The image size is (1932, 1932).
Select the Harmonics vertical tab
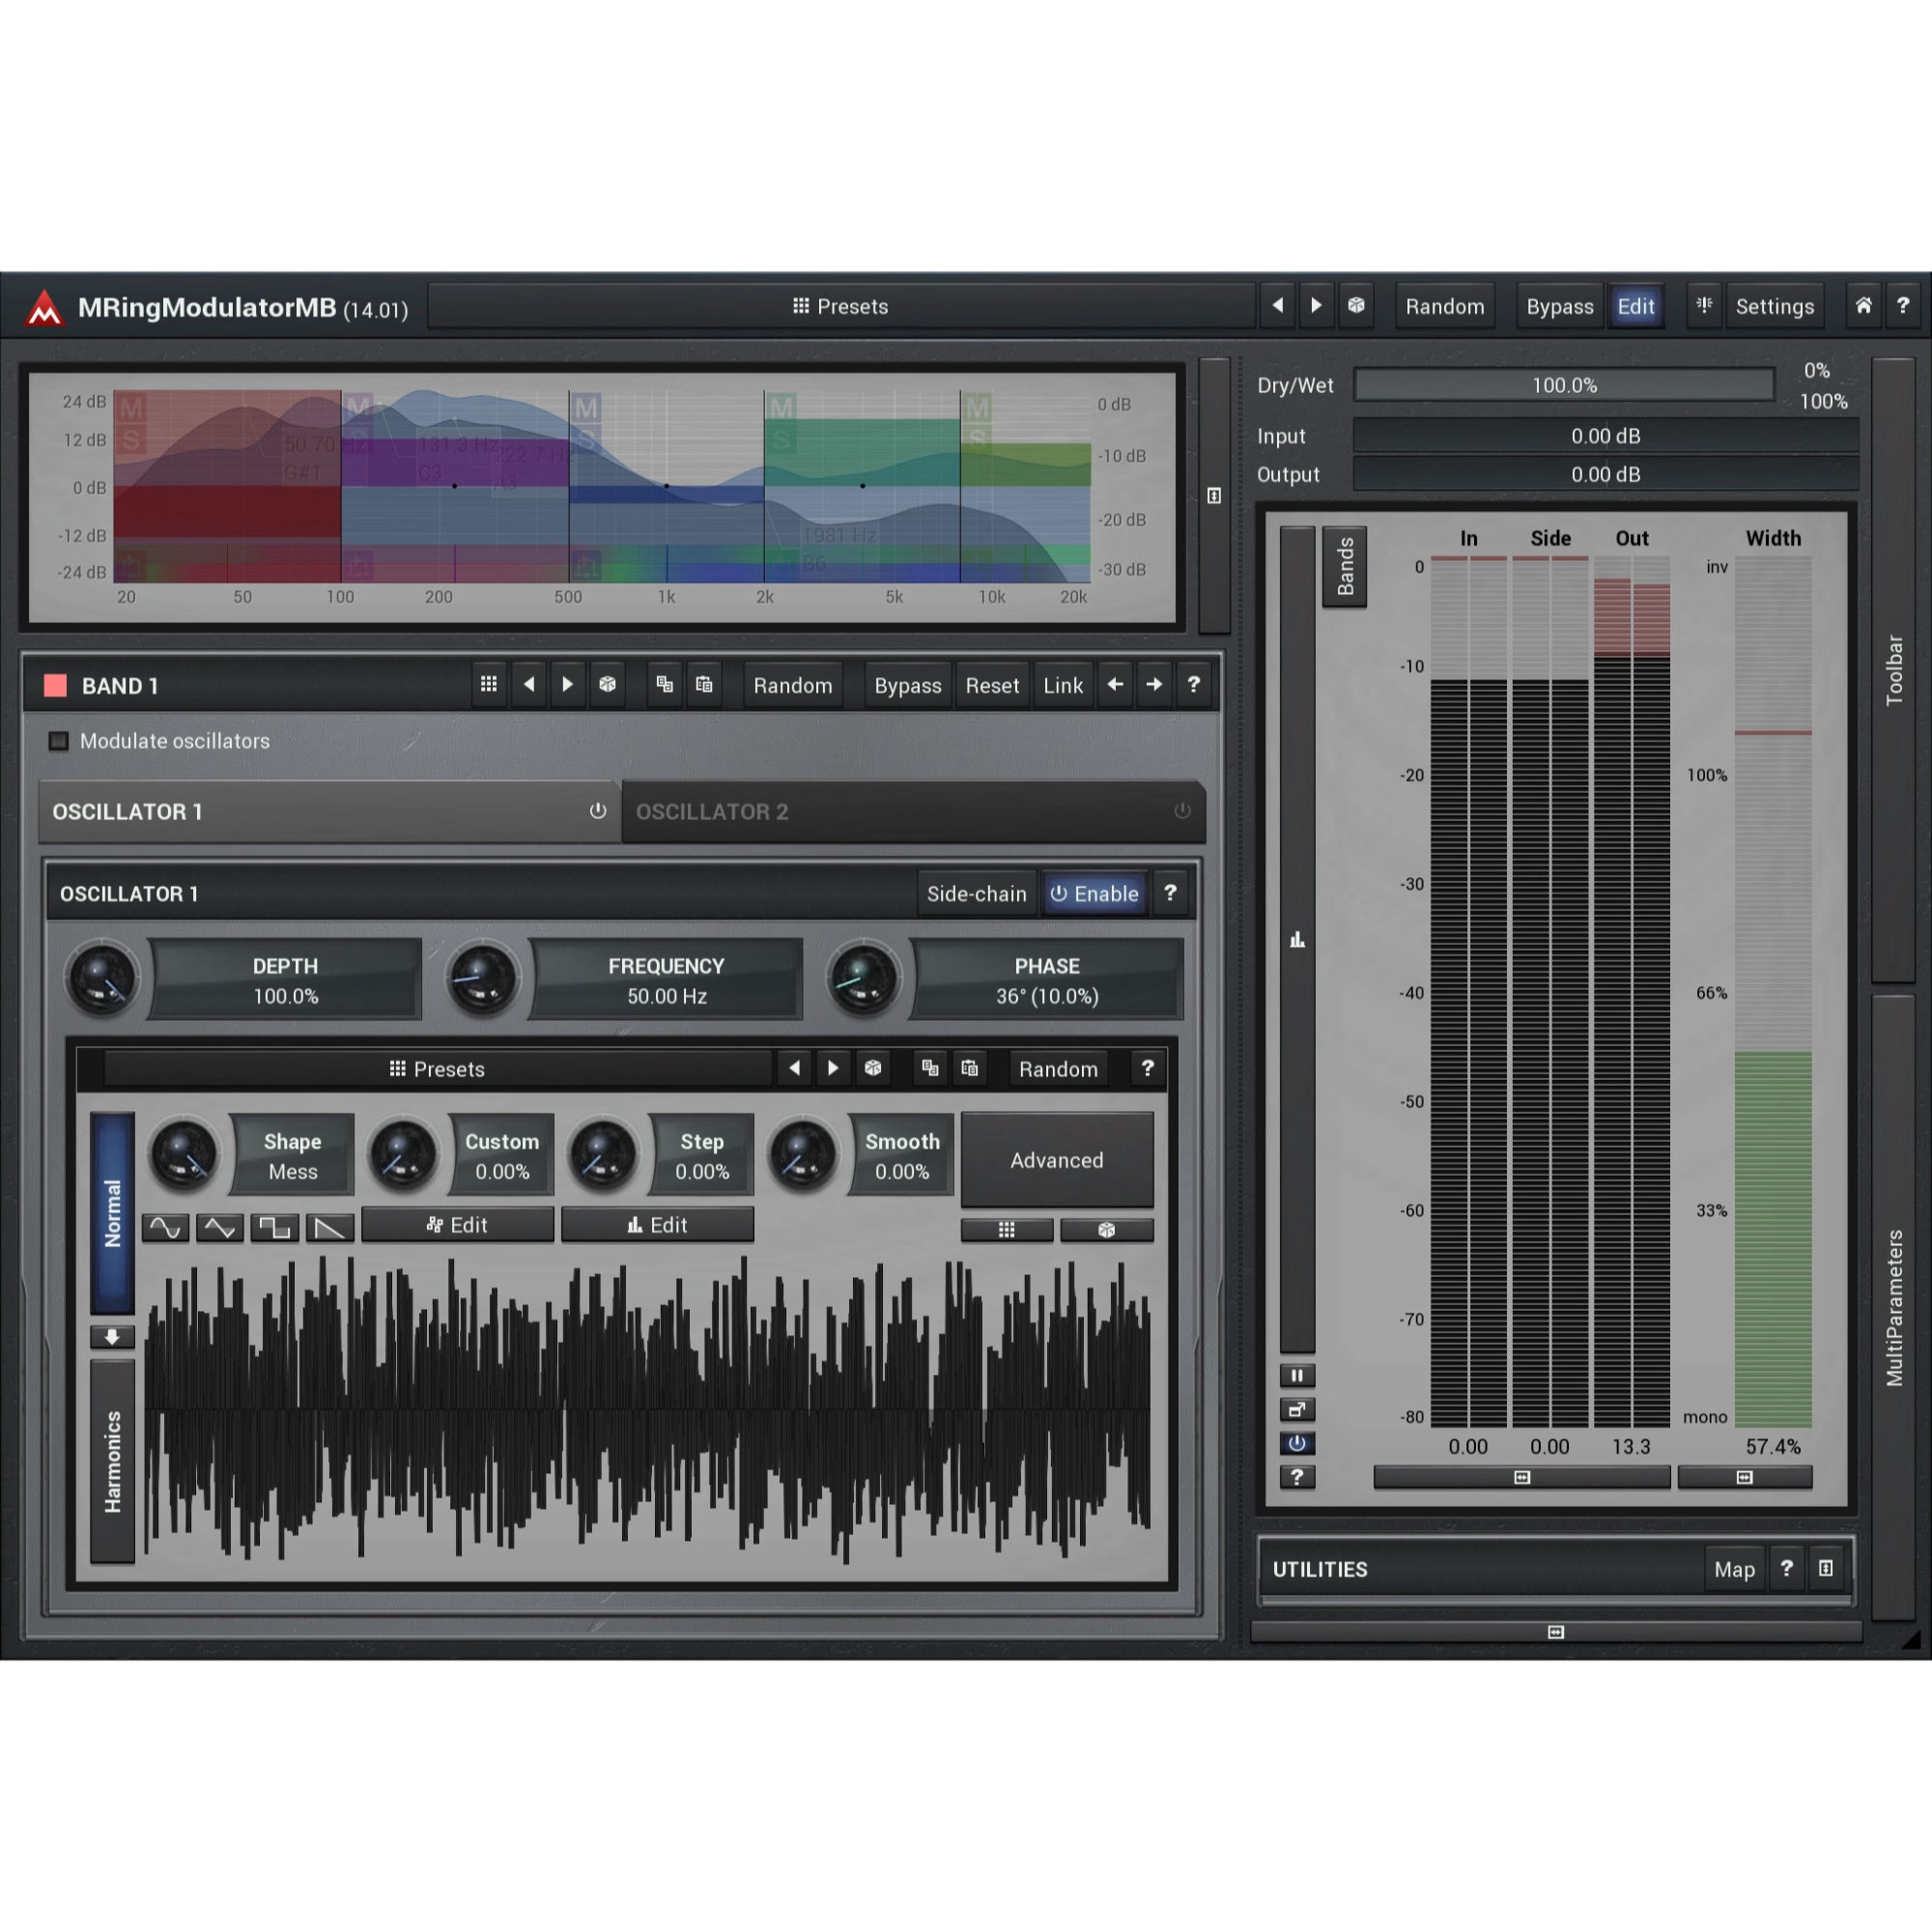point(112,1461)
